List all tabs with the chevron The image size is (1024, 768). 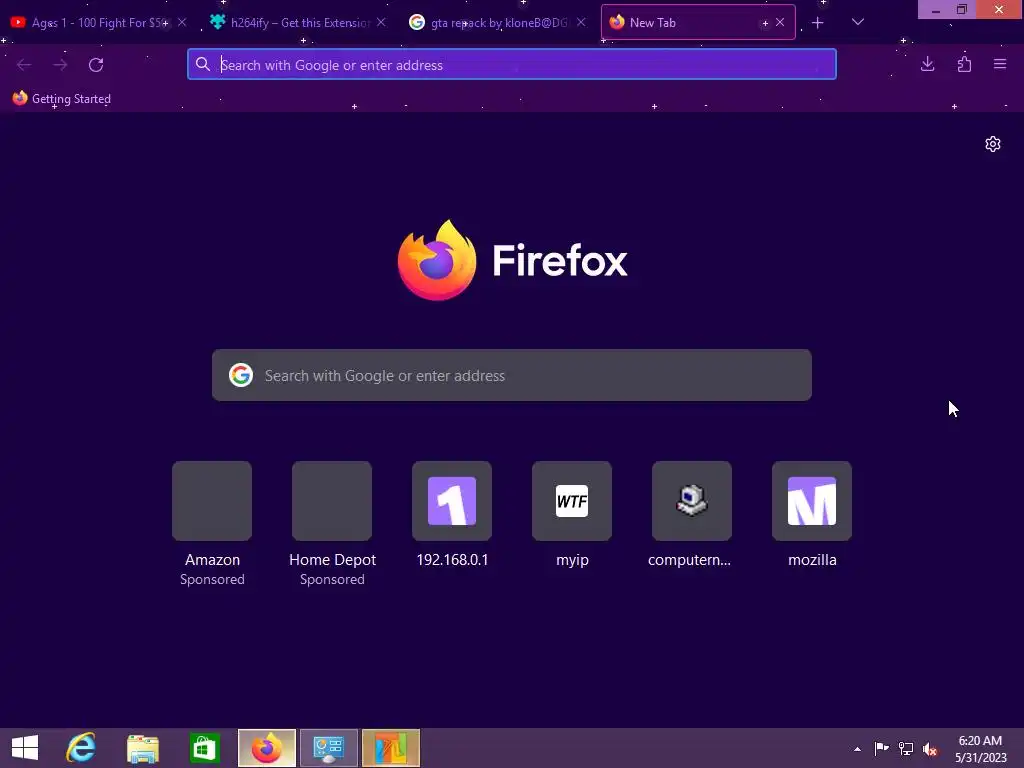coord(858,22)
